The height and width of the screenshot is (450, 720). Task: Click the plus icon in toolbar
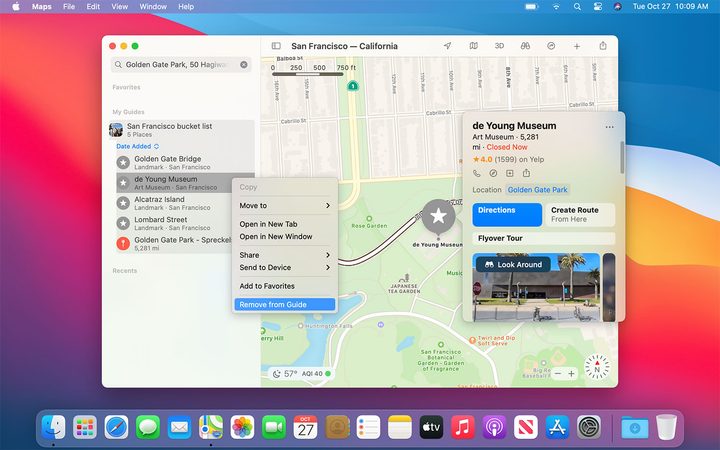(x=577, y=46)
